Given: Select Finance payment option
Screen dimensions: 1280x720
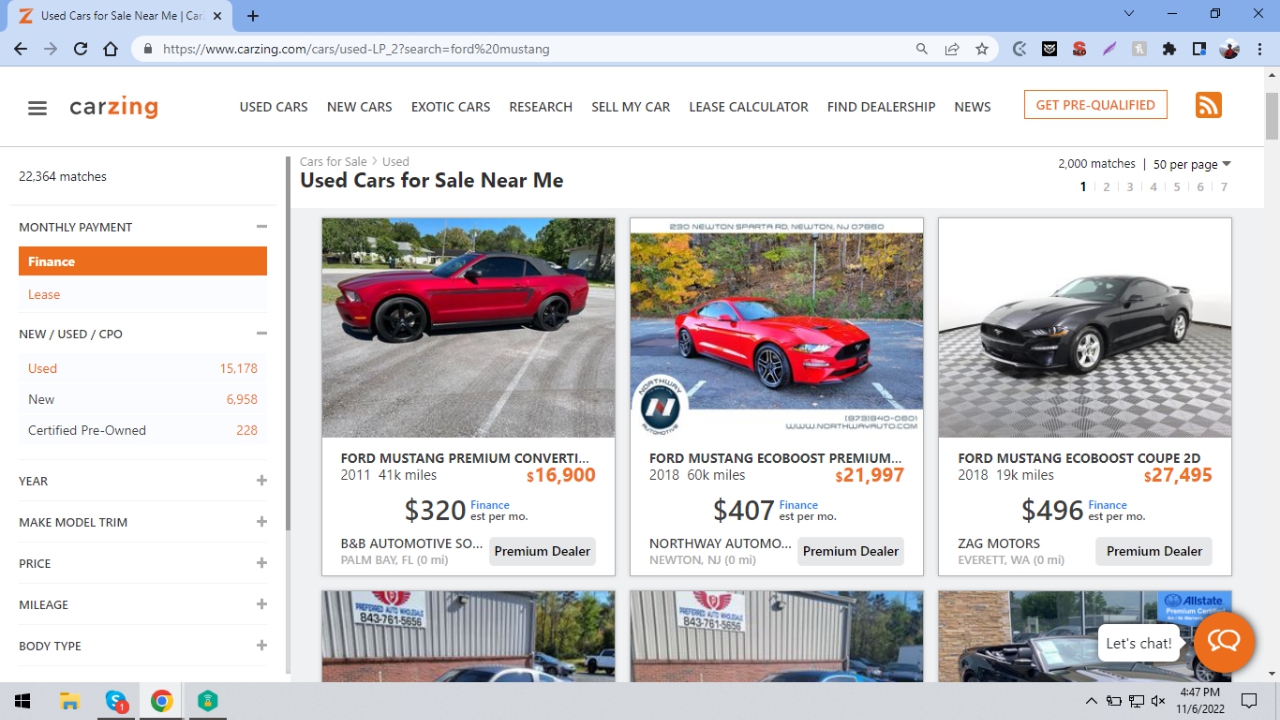Looking at the screenshot, I should 143,261.
